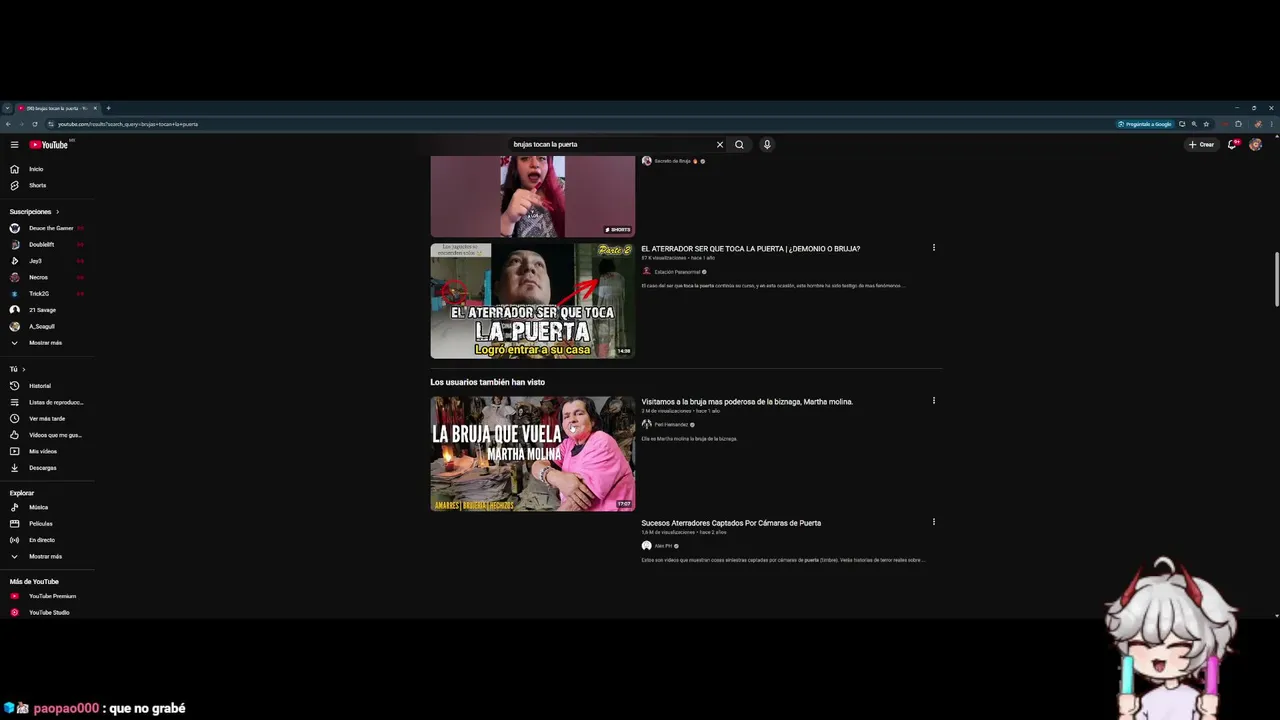Go to the YouTube logo home
Viewport: 1280px width, 720px height.
pyautogui.click(x=49, y=145)
